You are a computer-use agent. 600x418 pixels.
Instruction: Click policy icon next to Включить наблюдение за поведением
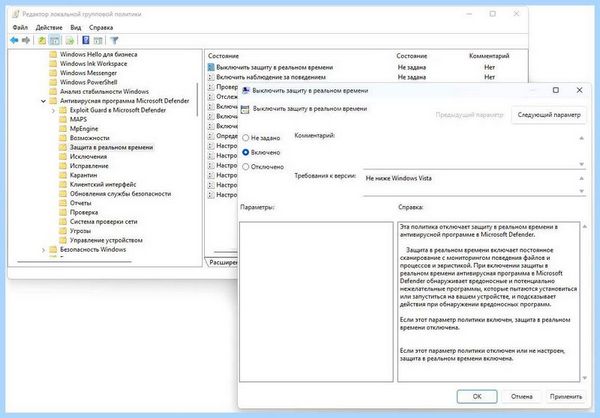point(211,77)
